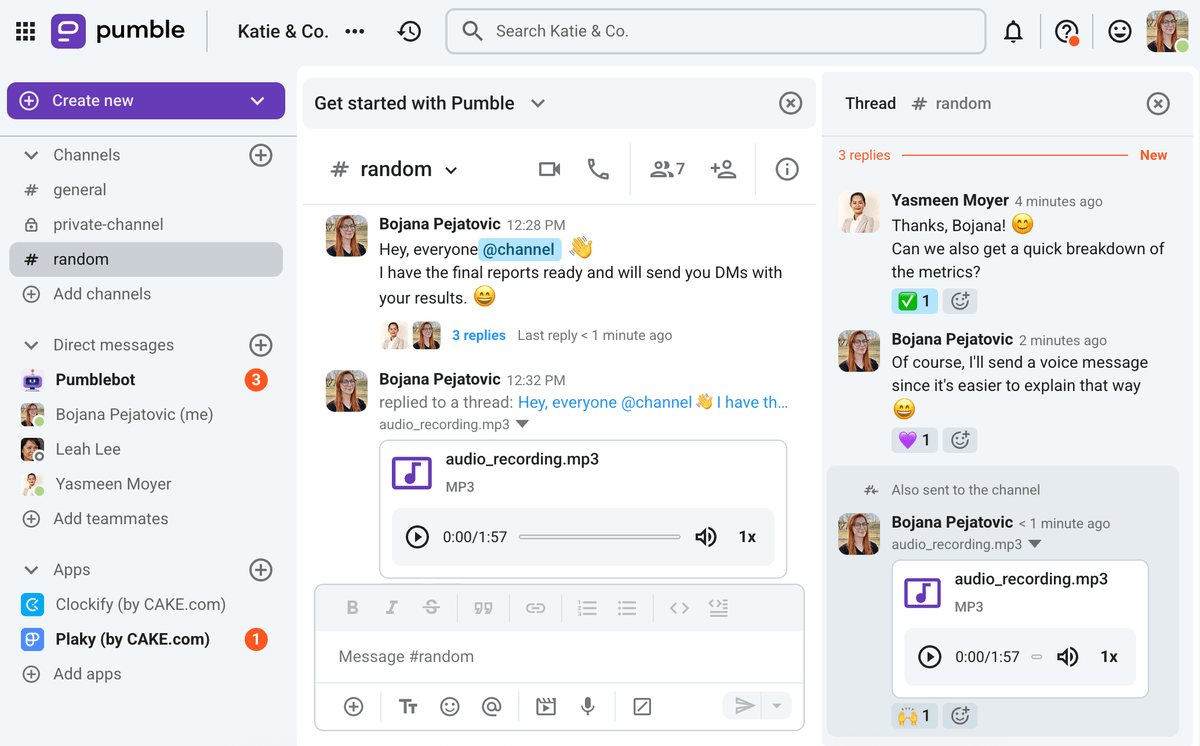The width and height of the screenshot is (1200, 746).
Task: Click the microphone voice message icon
Action: pyautogui.click(x=588, y=707)
